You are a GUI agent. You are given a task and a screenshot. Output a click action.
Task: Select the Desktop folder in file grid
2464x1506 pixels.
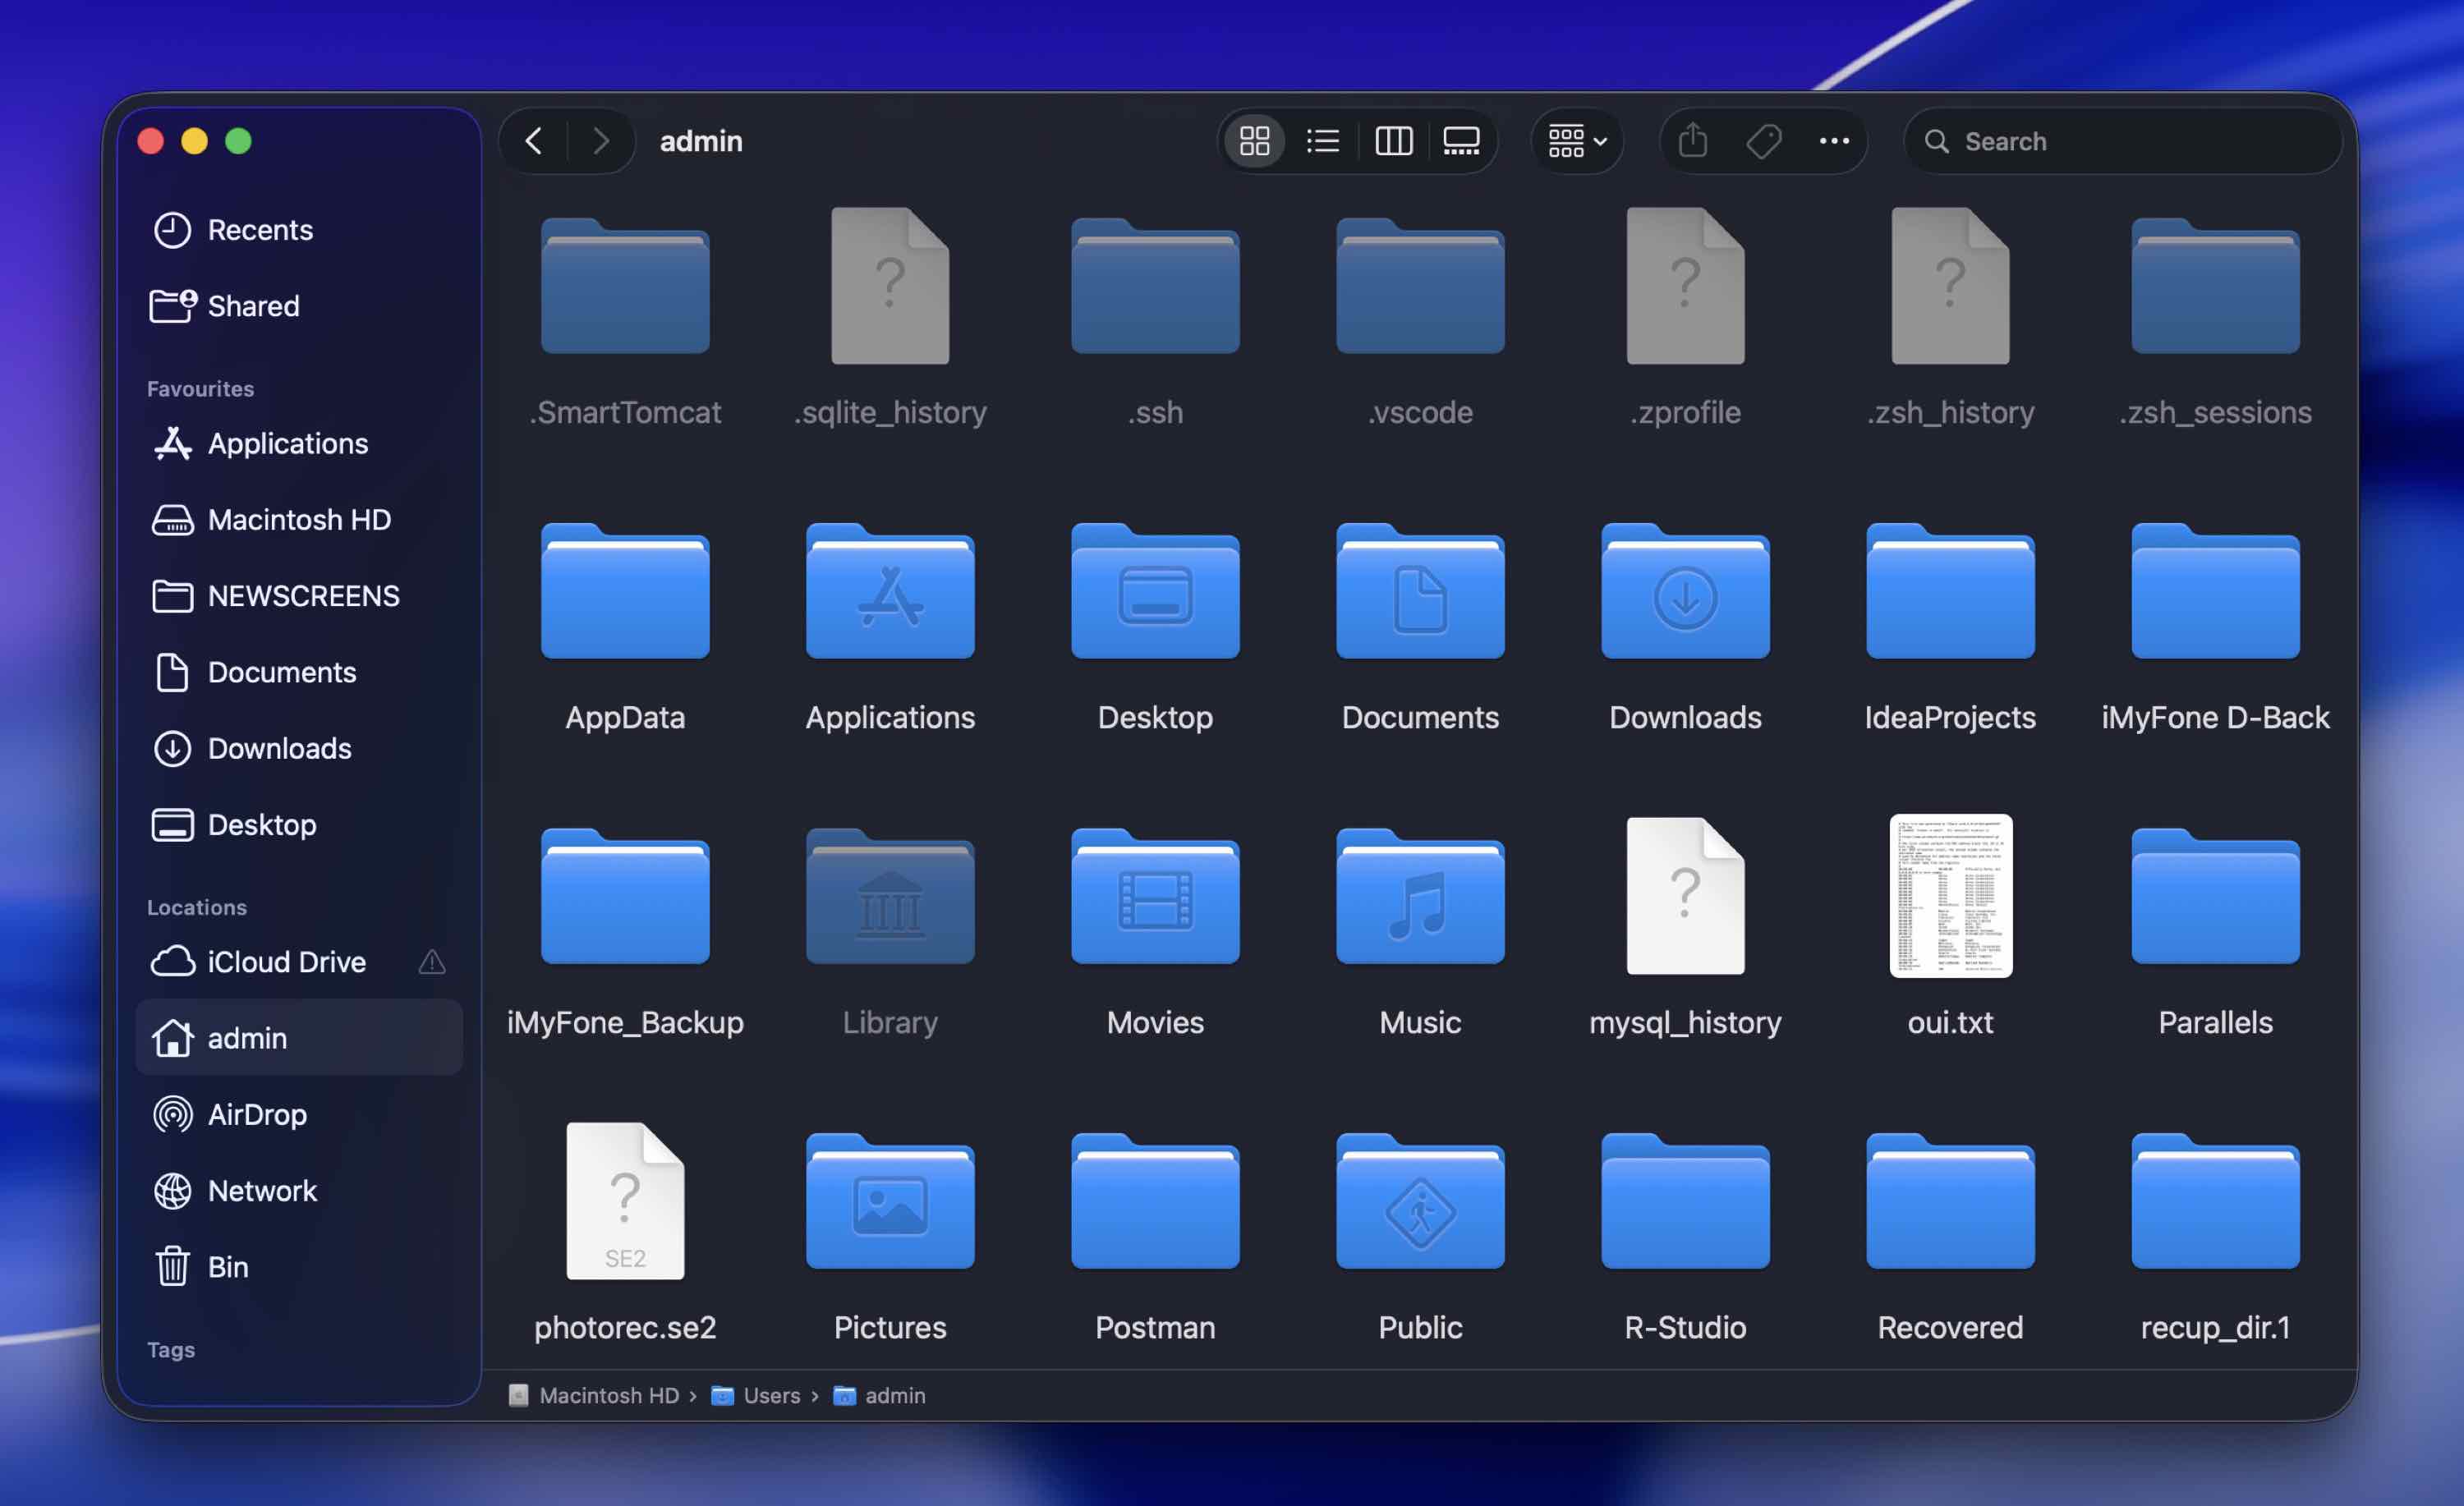pyautogui.click(x=1155, y=592)
